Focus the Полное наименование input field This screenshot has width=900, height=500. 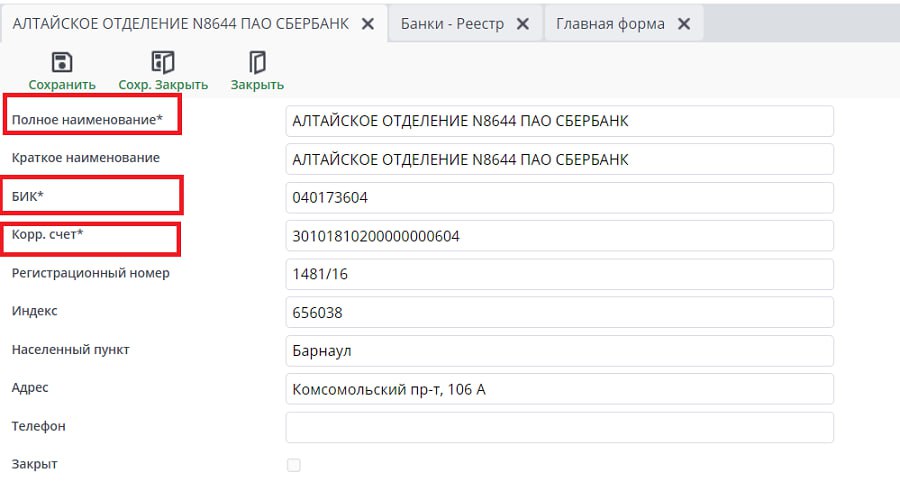558,121
